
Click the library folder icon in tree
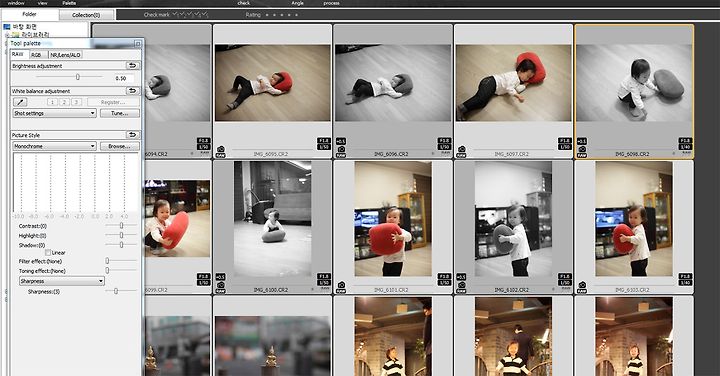(16, 34)
